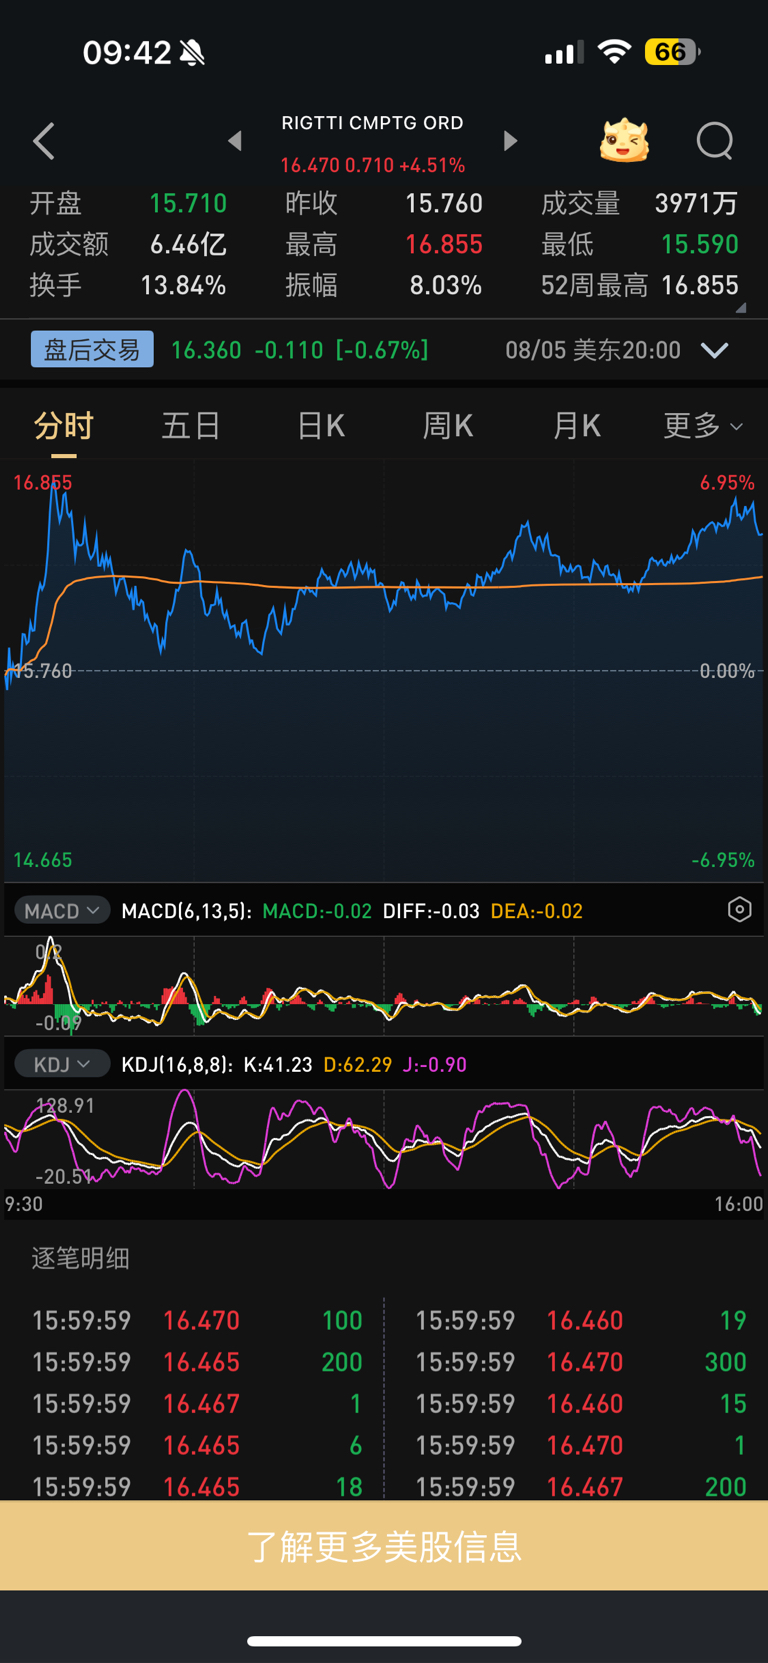Switch to the 月K tab
This screenshot has width=768, height=1663.
[x=576, y=426]
